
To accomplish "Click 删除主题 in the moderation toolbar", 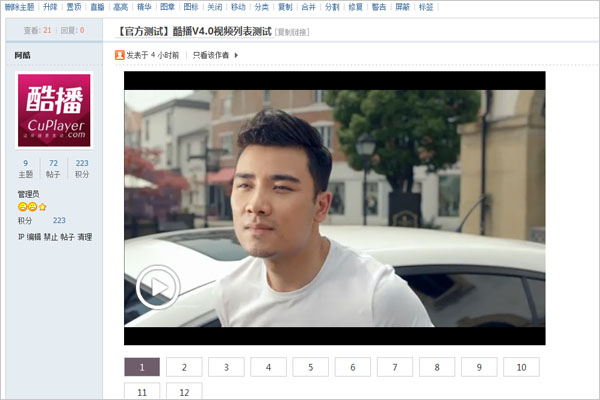I will tap(19, 6).
